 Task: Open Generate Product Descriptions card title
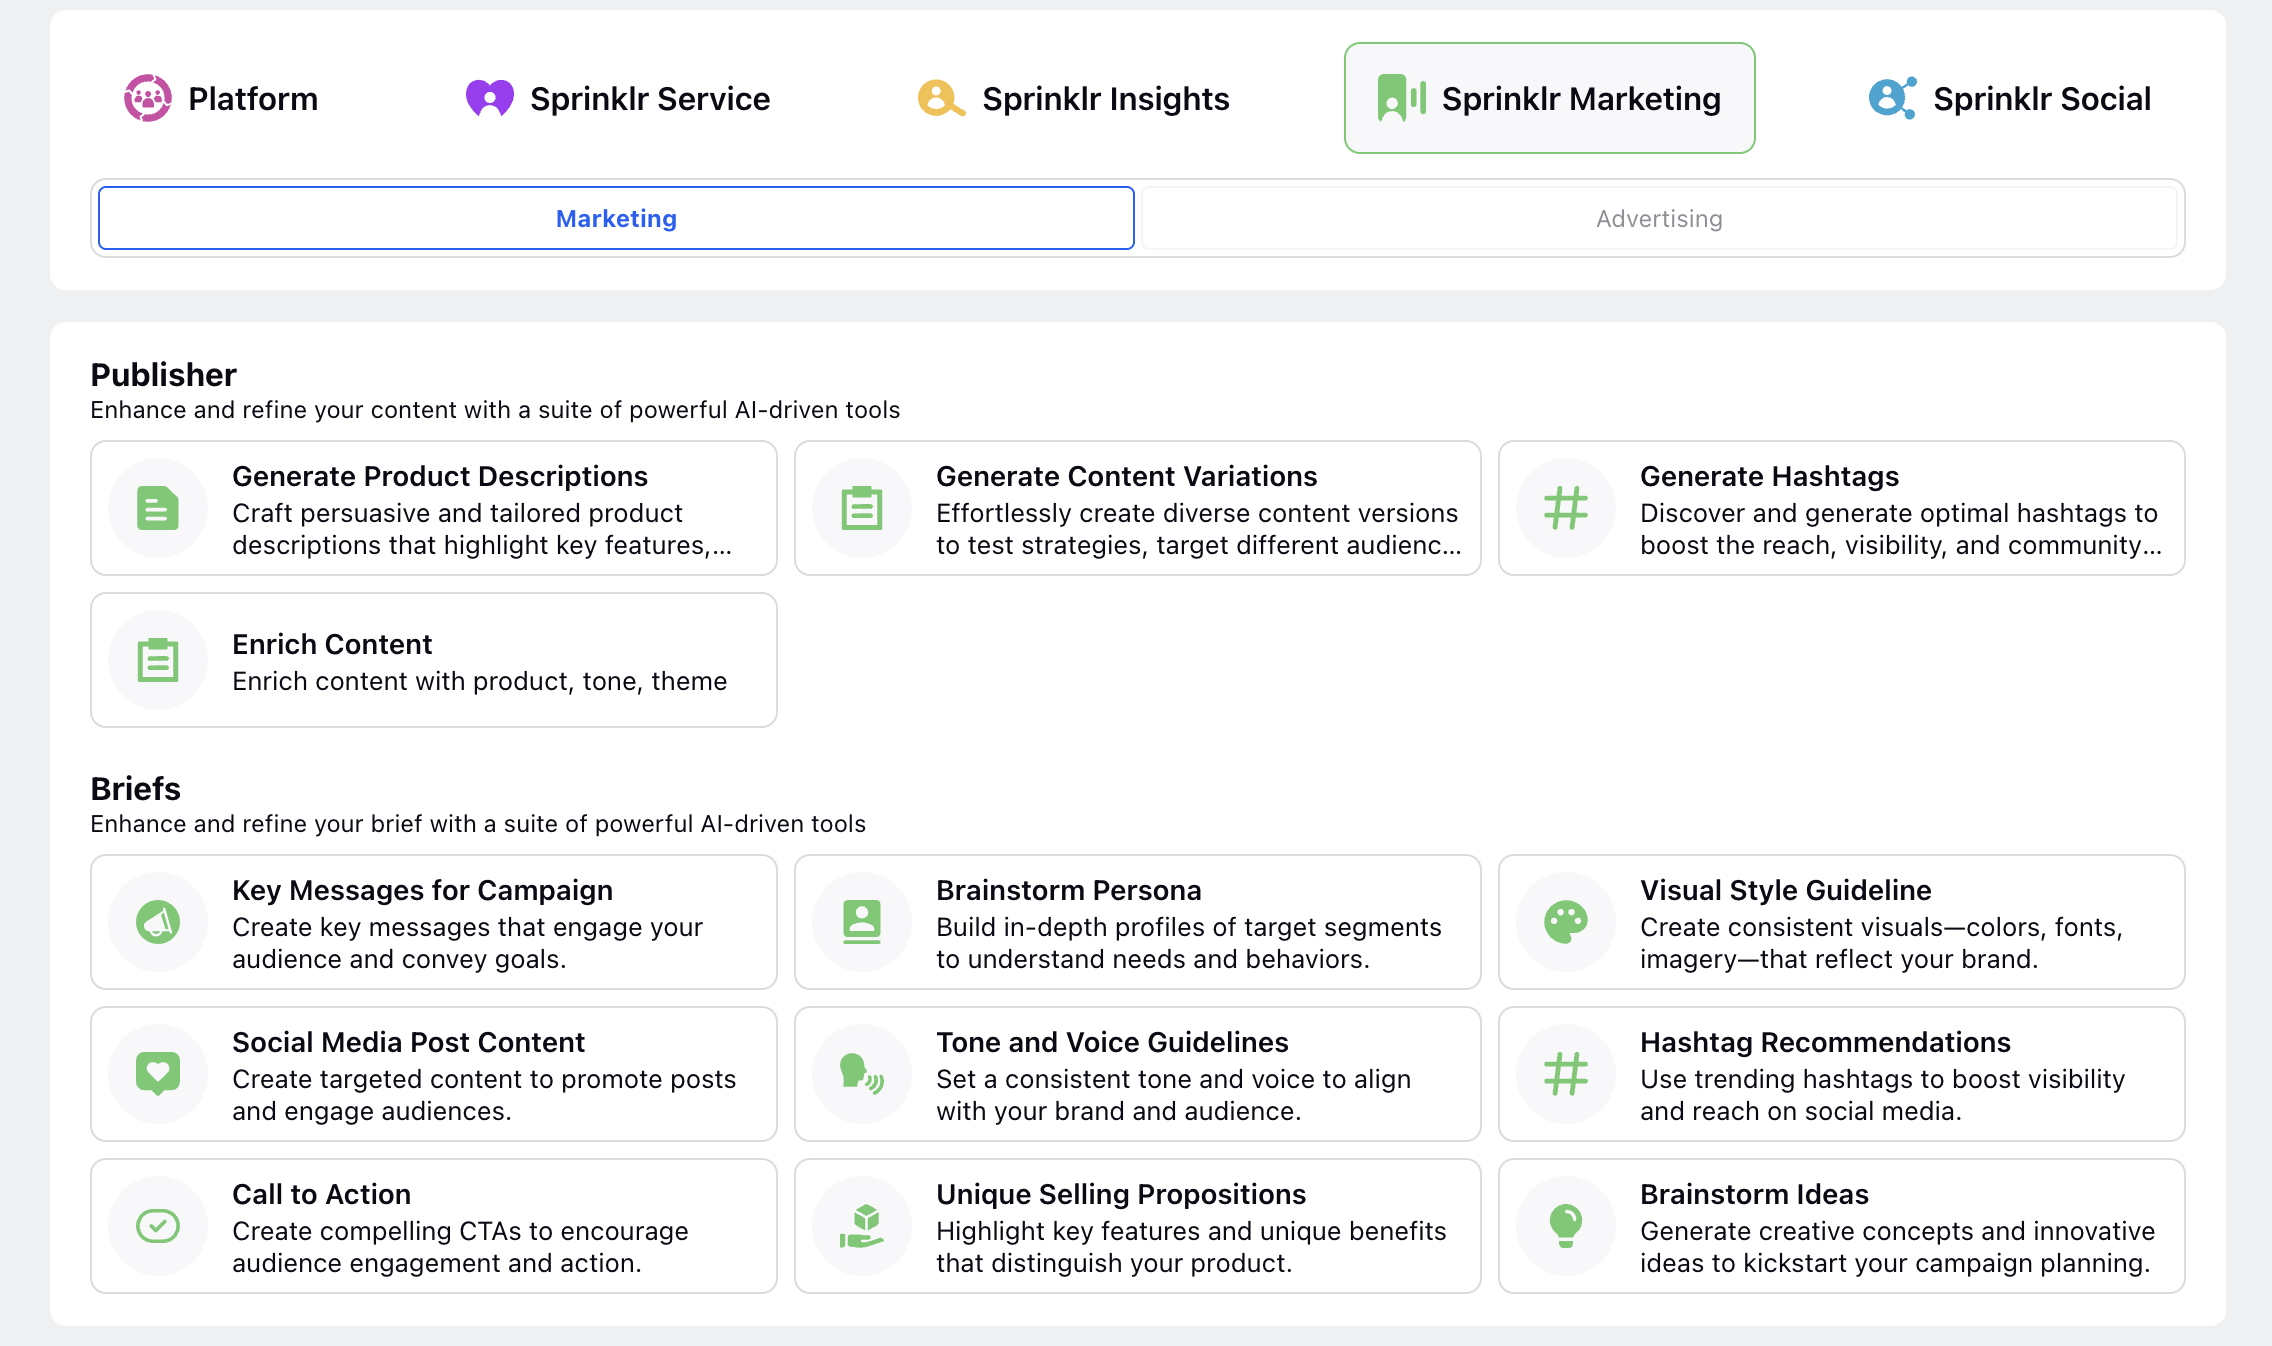coord(440,476)
